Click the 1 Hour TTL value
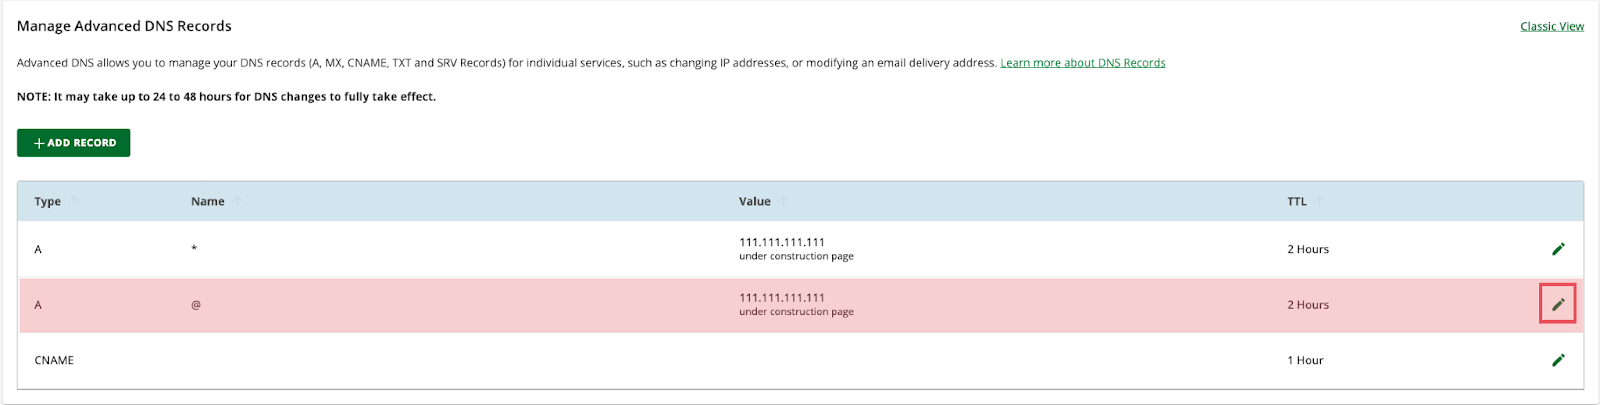This screenshot has width=1600, height=405. [1305, 360]
